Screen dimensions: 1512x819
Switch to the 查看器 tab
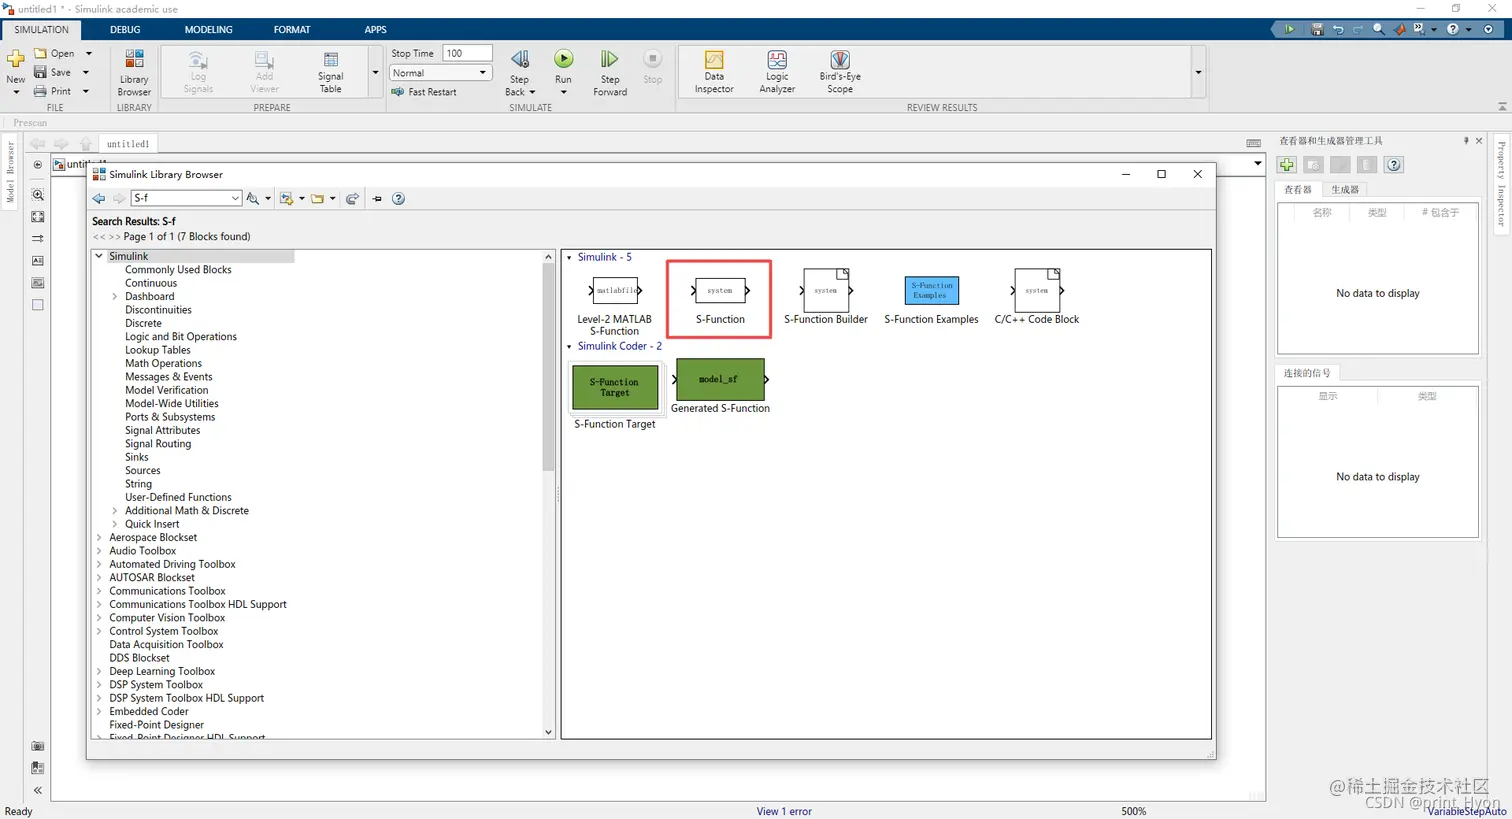coord(1298,190)
